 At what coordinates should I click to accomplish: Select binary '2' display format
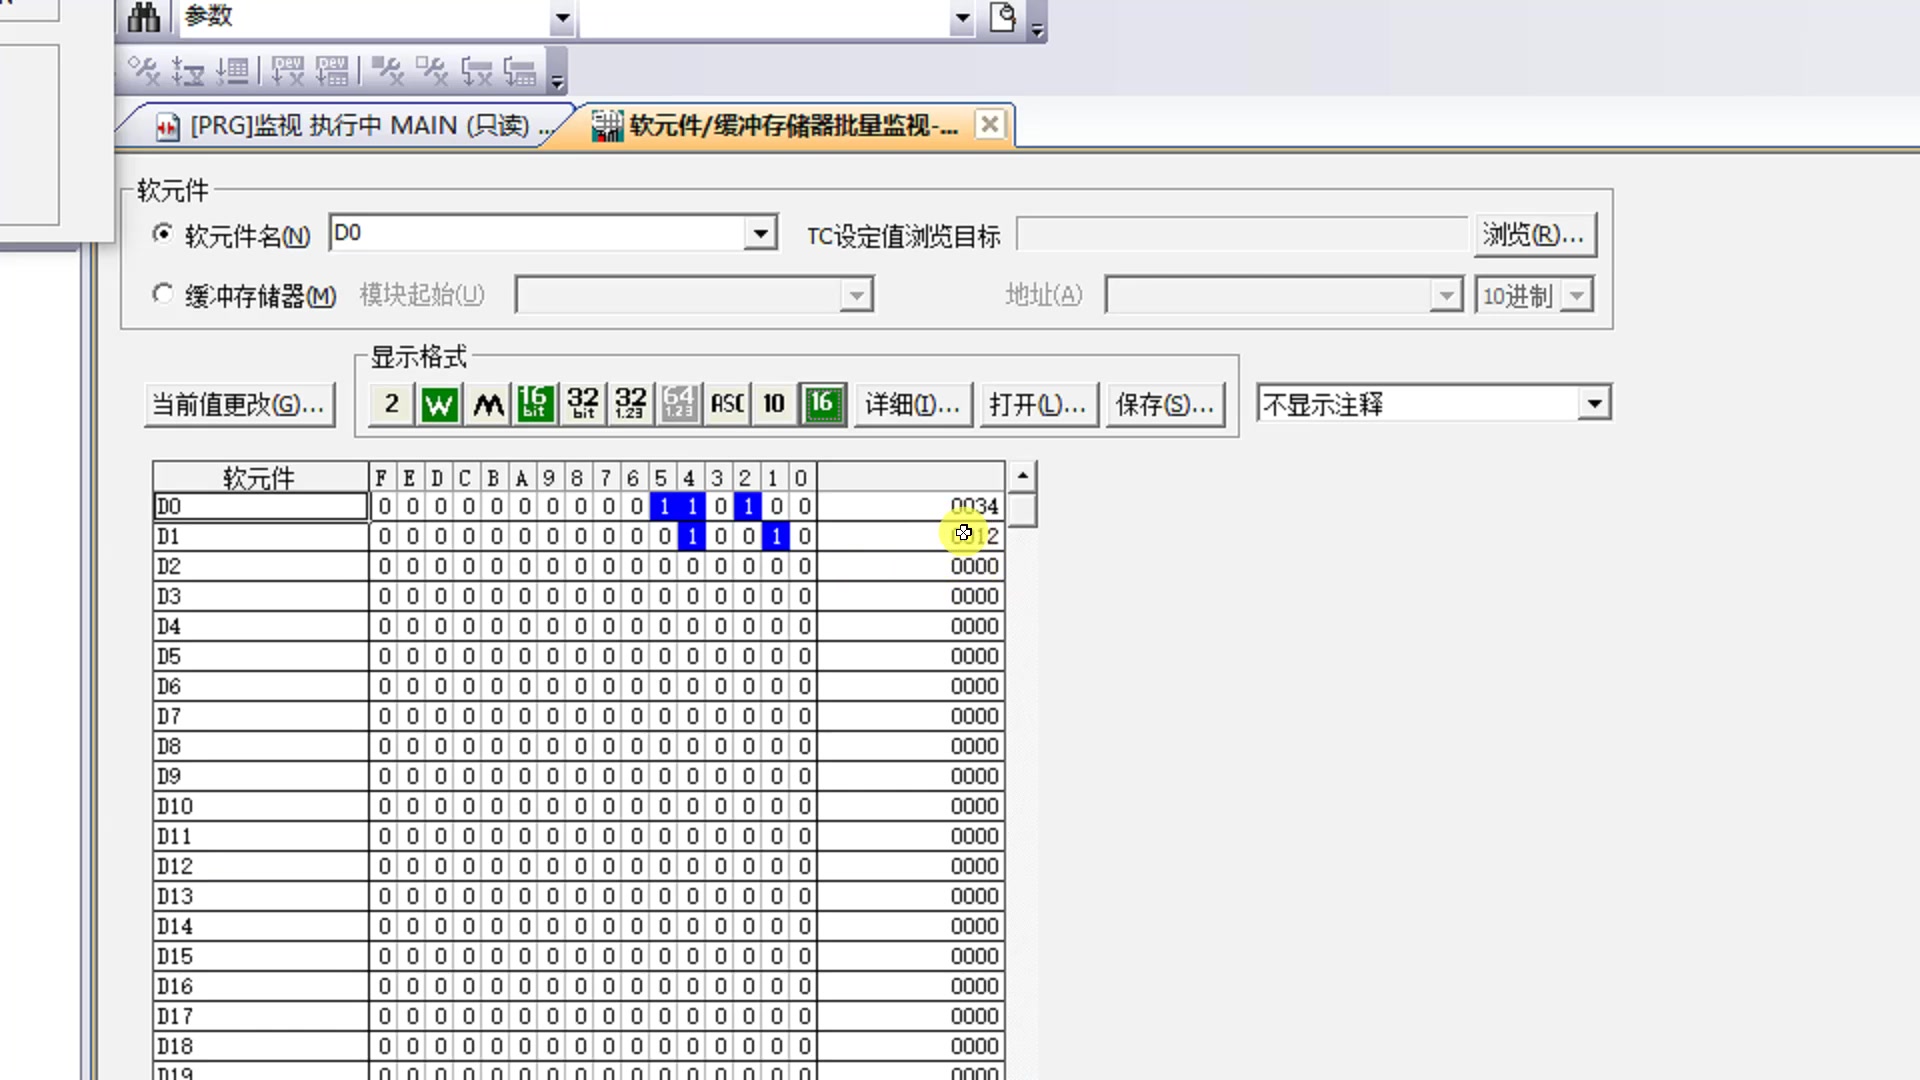click(x=391, y=404)
